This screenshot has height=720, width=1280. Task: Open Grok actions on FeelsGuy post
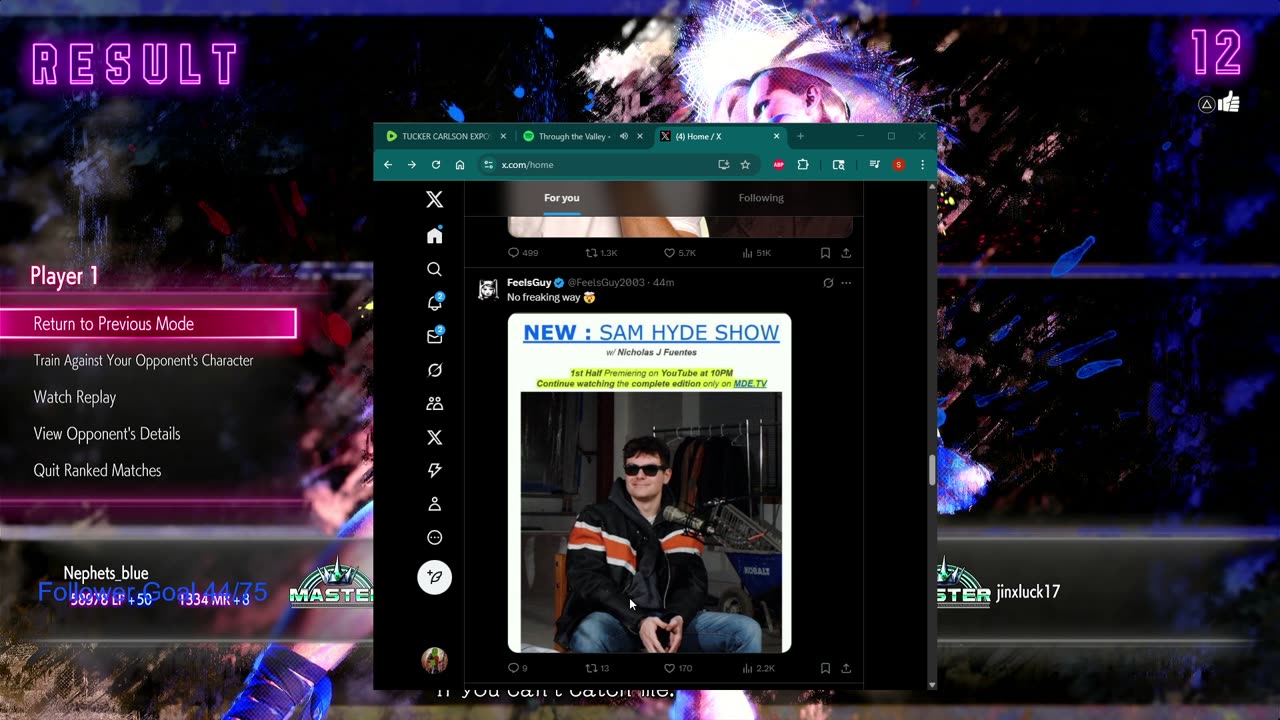point(828,283)
